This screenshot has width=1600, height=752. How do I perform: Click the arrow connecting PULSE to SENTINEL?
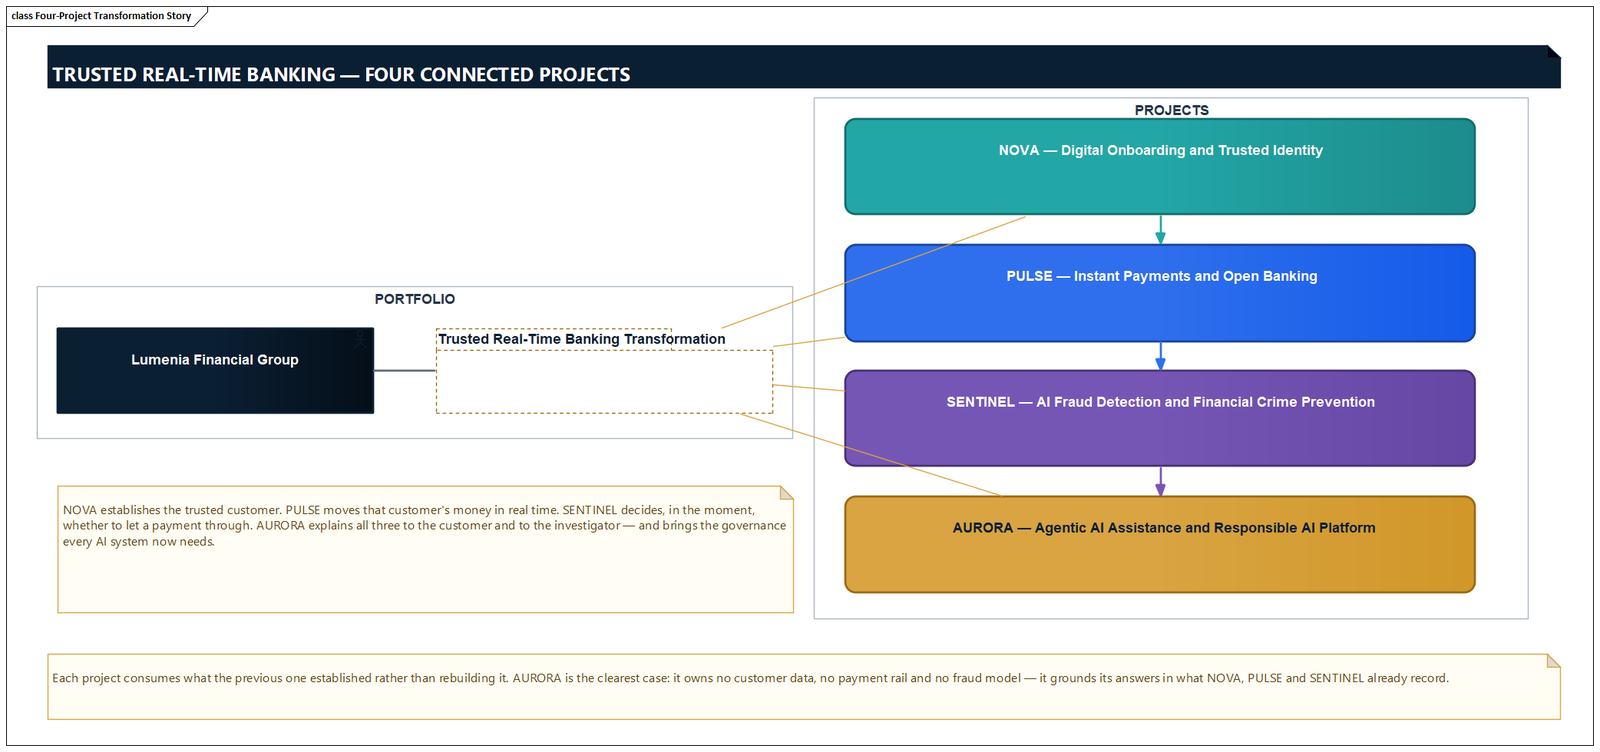(1160, 356)
